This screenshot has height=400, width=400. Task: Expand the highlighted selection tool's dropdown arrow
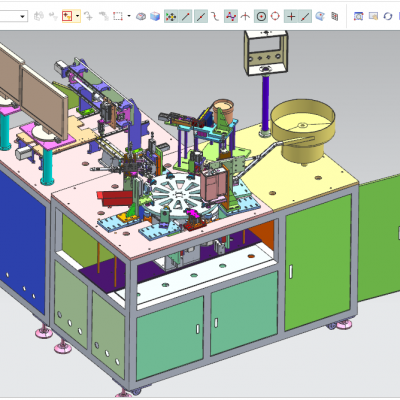[77, 16]
